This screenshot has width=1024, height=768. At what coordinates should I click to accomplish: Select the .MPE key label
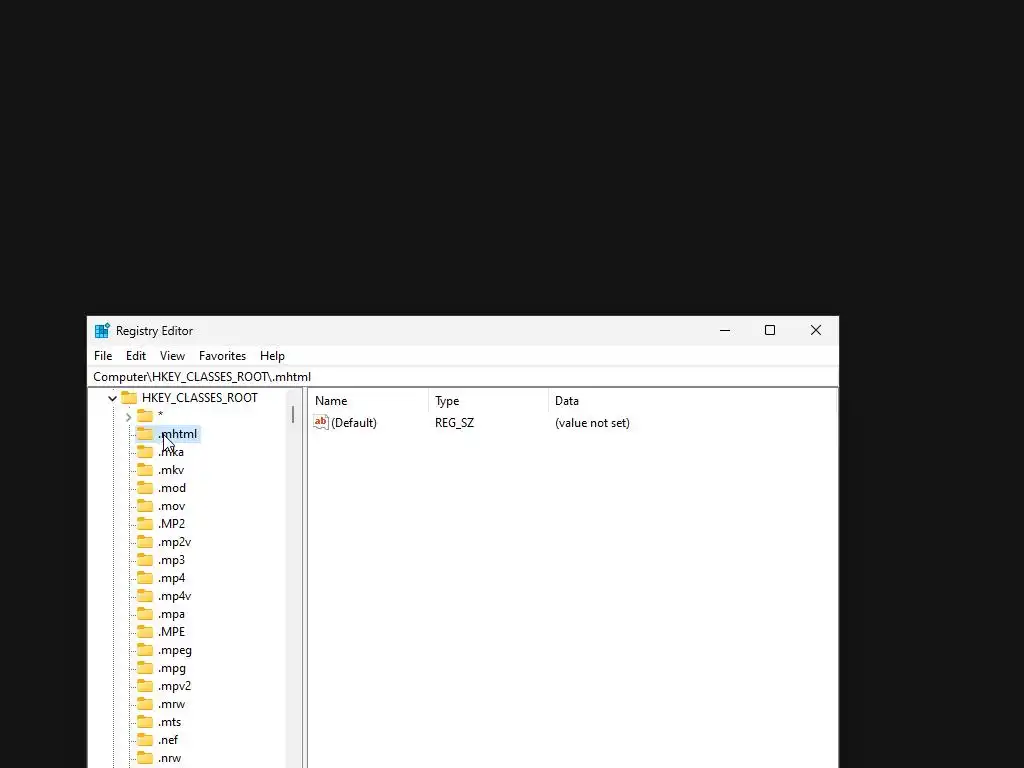click(171, 632)
